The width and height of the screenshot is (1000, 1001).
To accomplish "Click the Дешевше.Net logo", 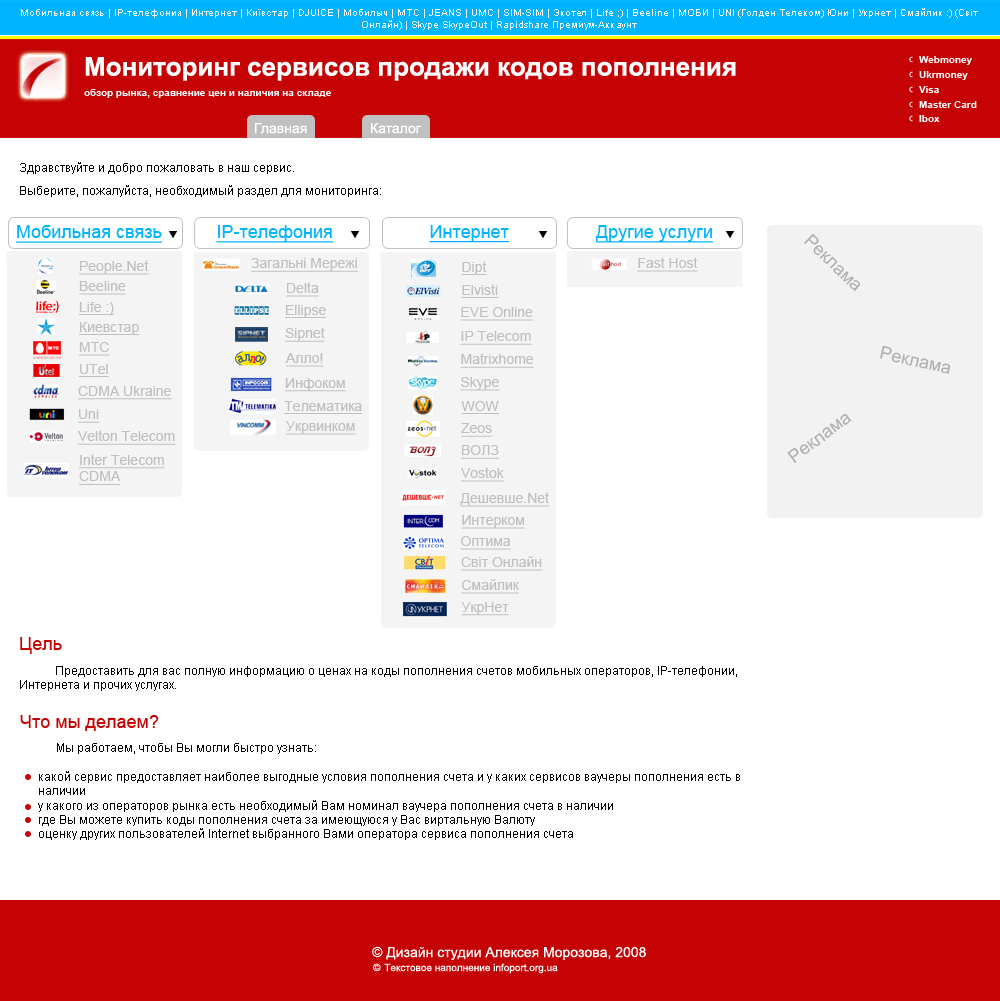I will pyautogui.click(x=423, y=497).
